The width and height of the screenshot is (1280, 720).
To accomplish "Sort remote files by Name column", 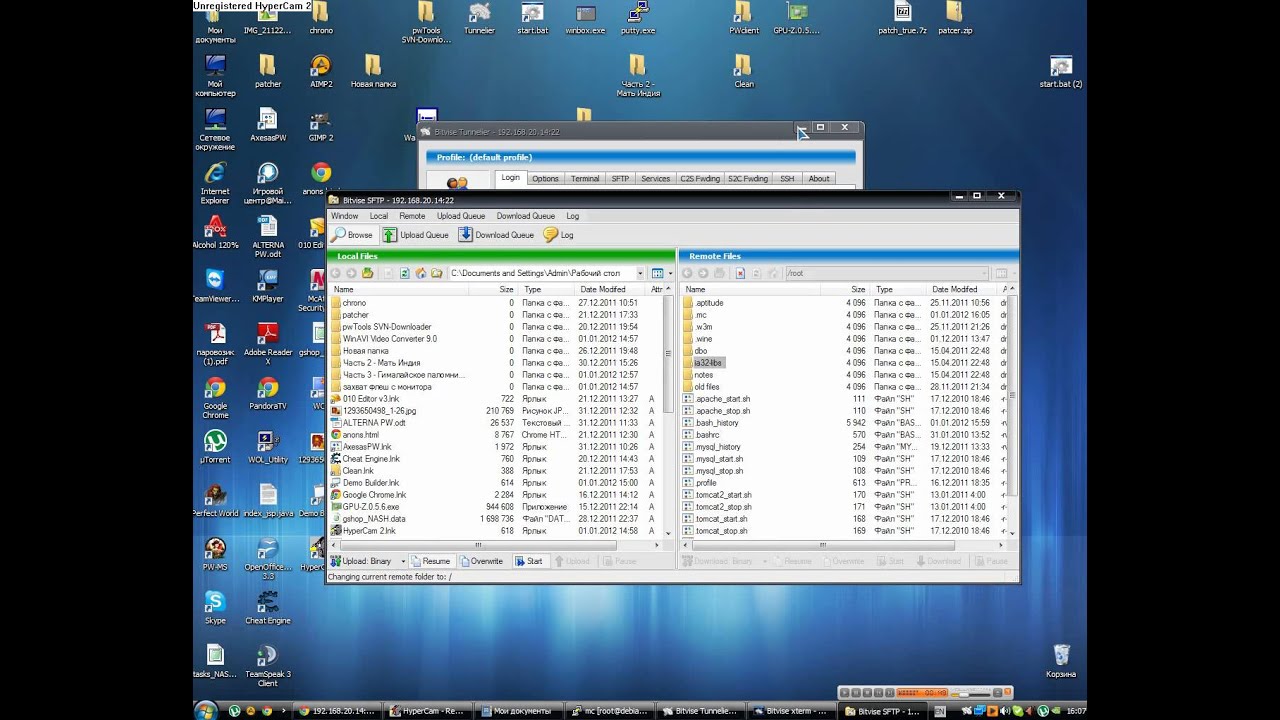I will click(x=750, y=289).
